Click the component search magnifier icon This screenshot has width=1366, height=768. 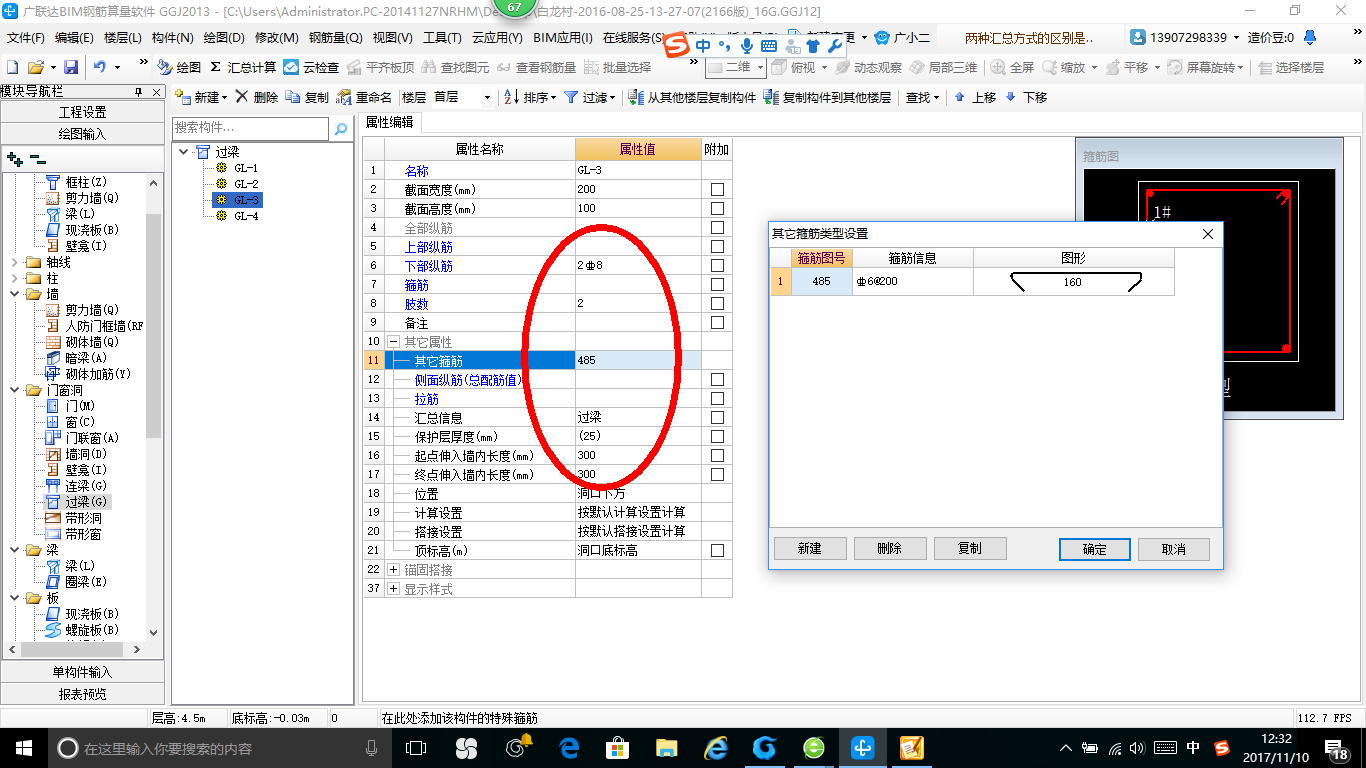341,128
